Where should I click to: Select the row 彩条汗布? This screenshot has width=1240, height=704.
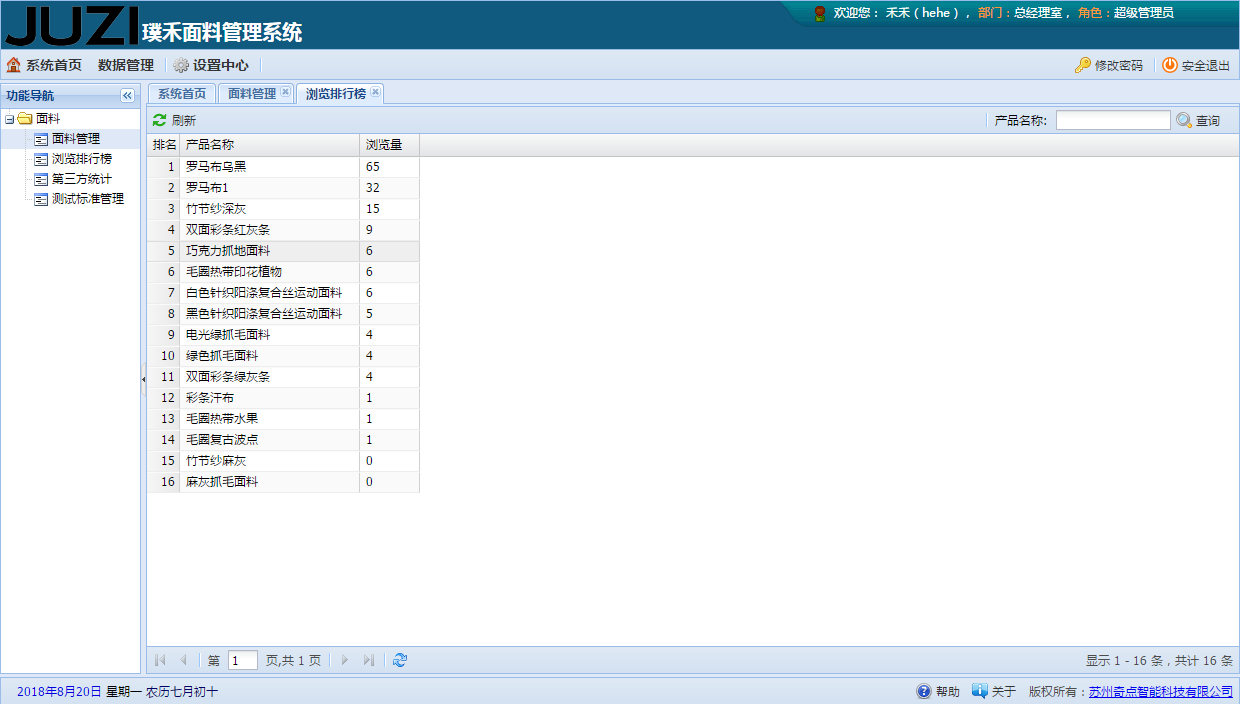click(x=283, y=398)
